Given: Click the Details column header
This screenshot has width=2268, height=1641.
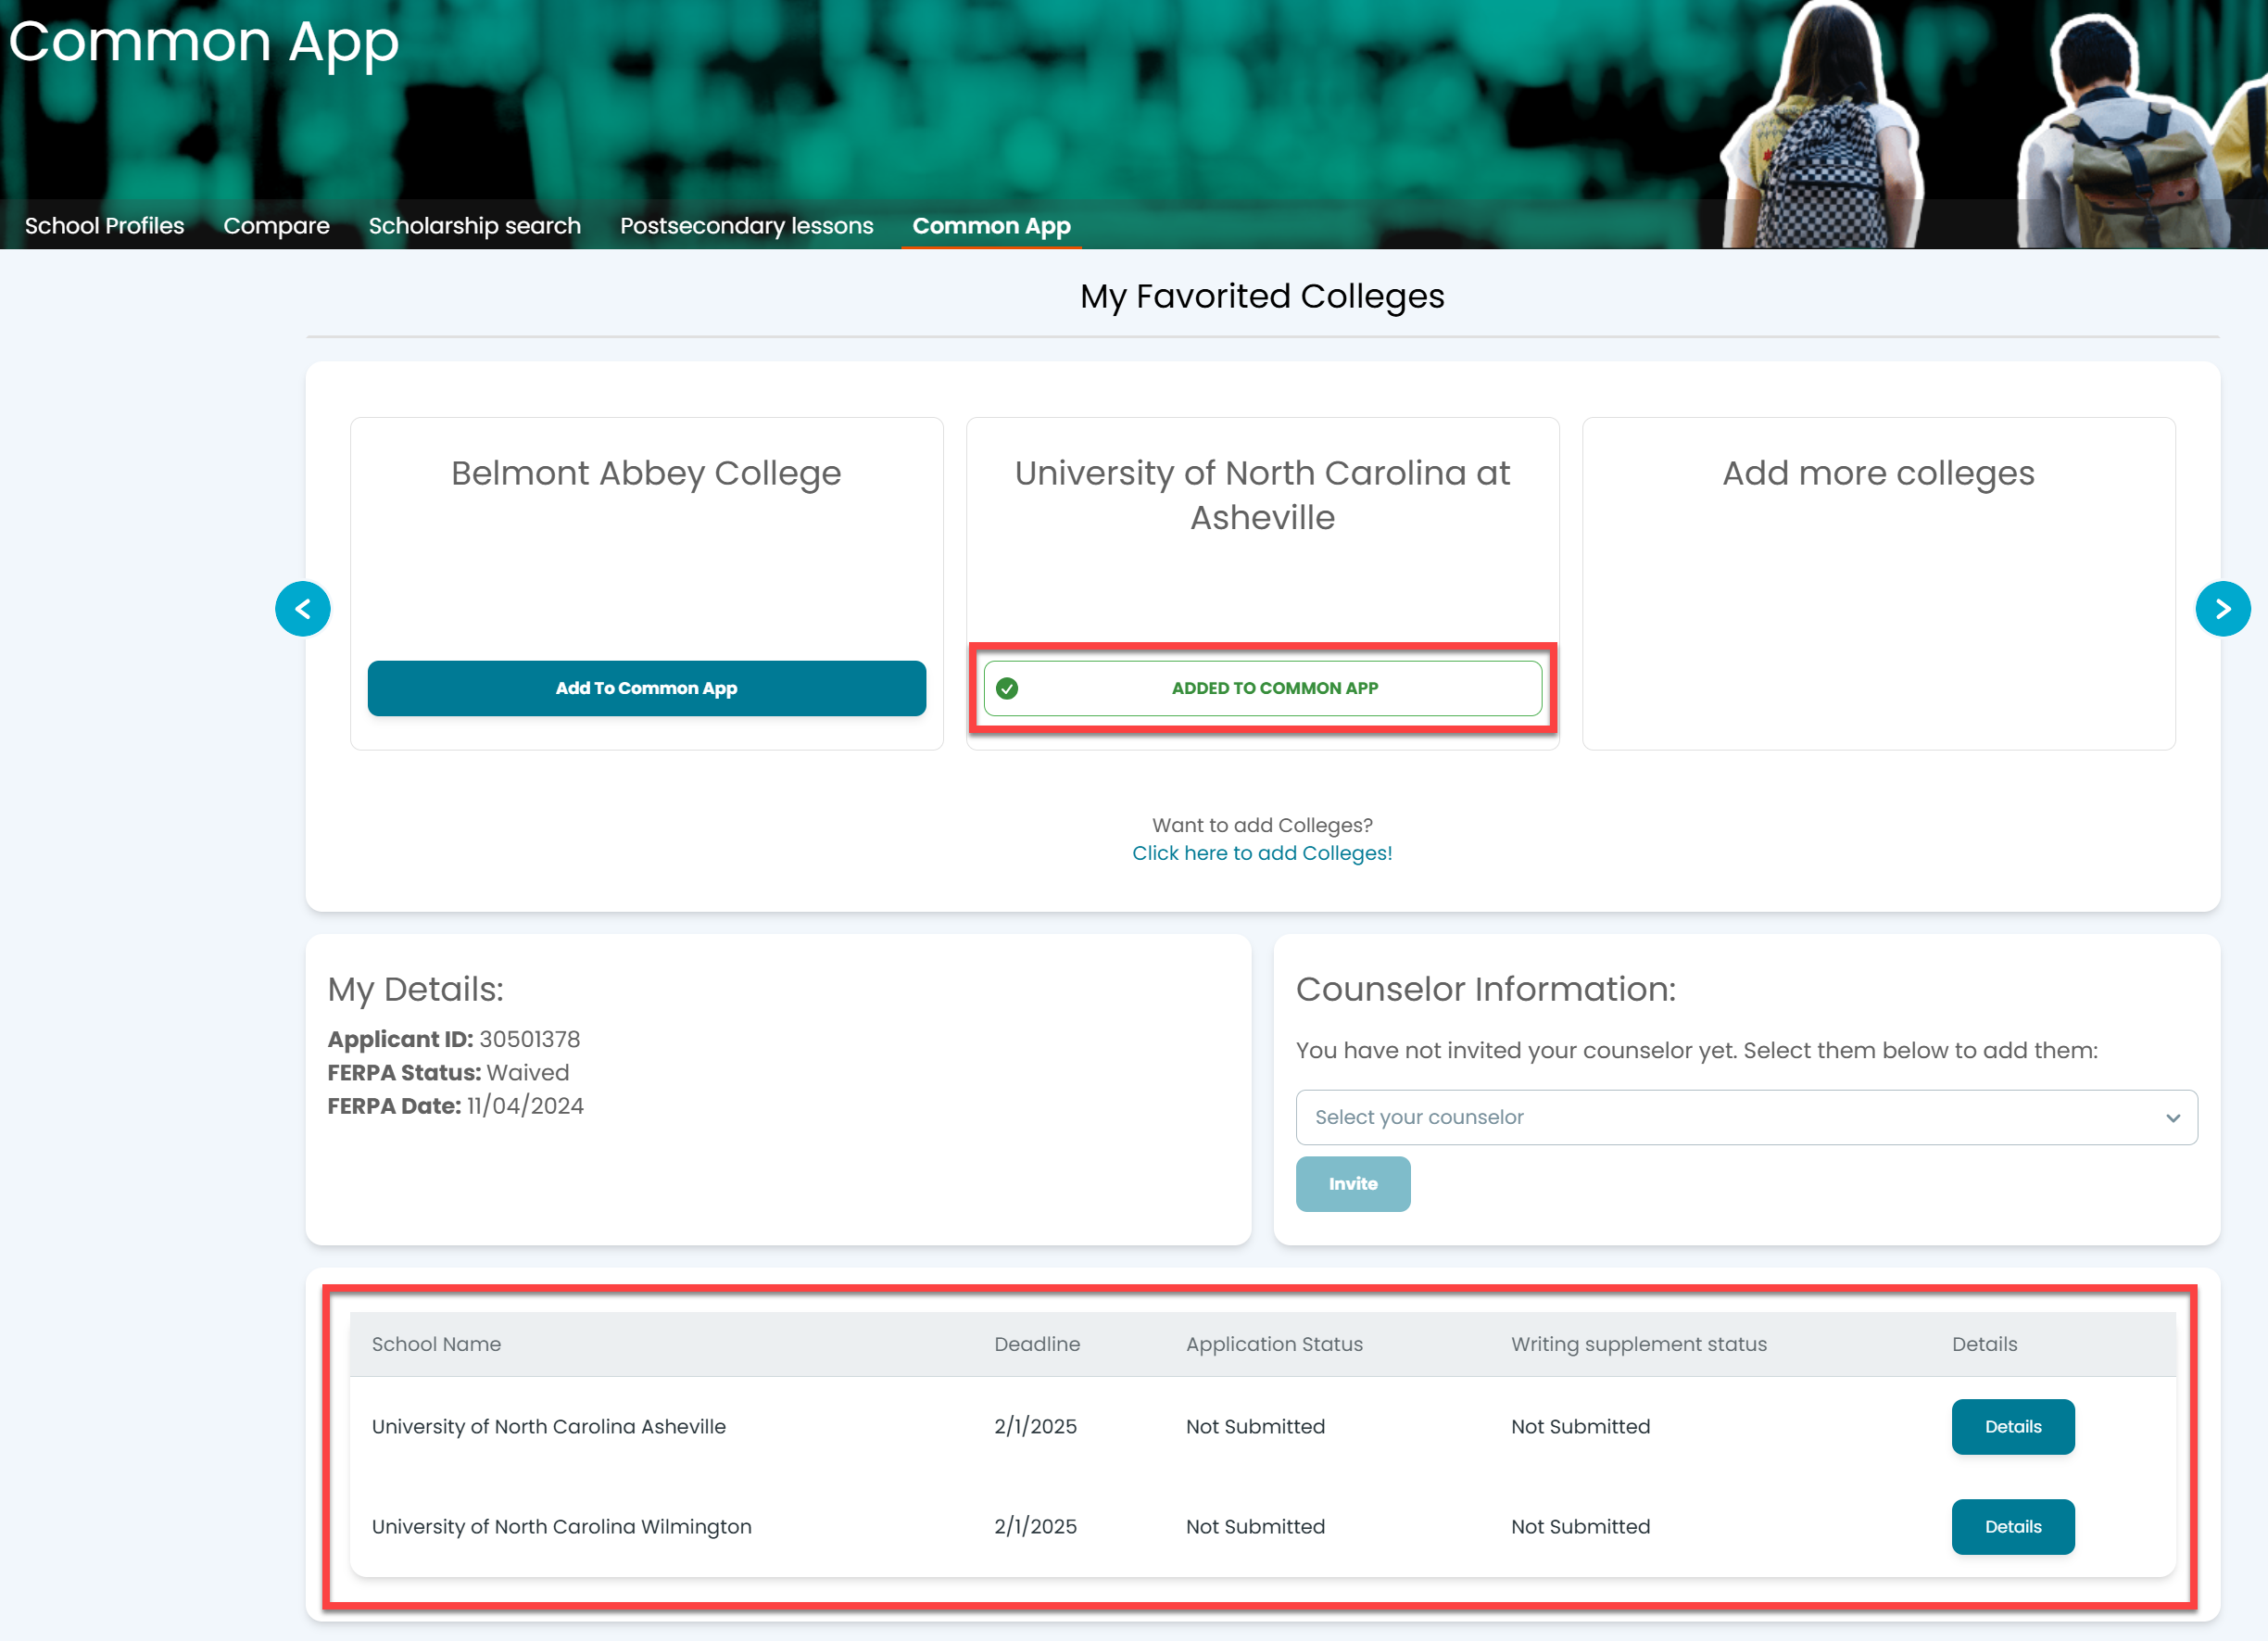Looking at the screenshot, I should pos(1984,1344).
